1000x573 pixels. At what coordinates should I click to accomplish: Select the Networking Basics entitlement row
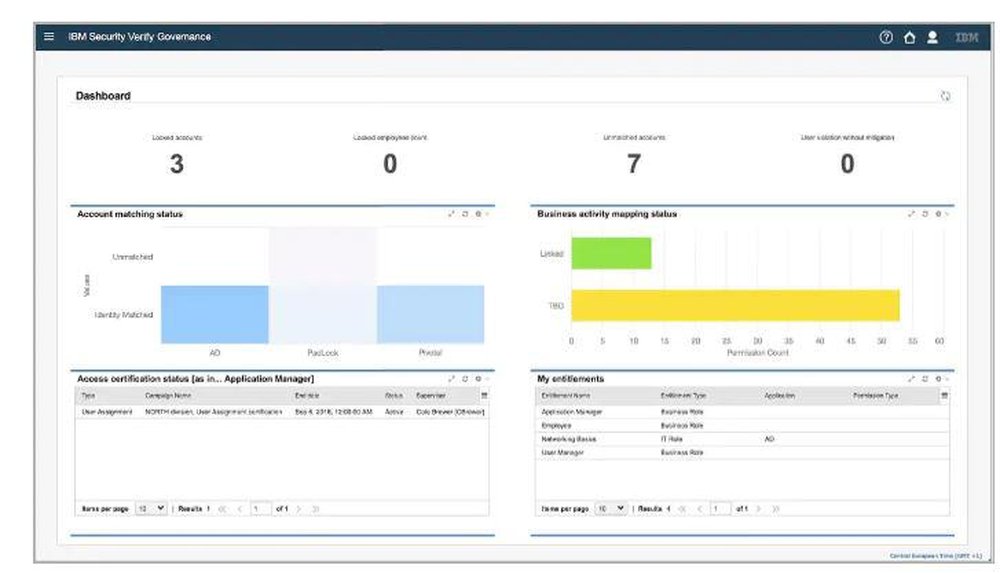pos(742,439)
